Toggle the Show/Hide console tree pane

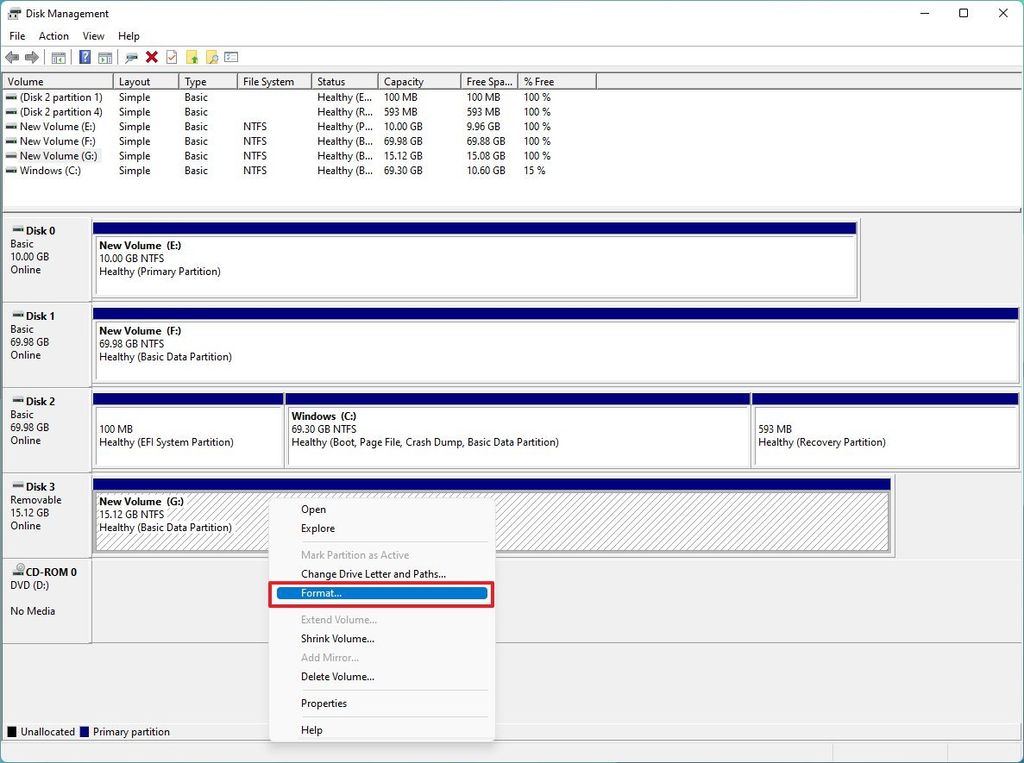point(59,57)
